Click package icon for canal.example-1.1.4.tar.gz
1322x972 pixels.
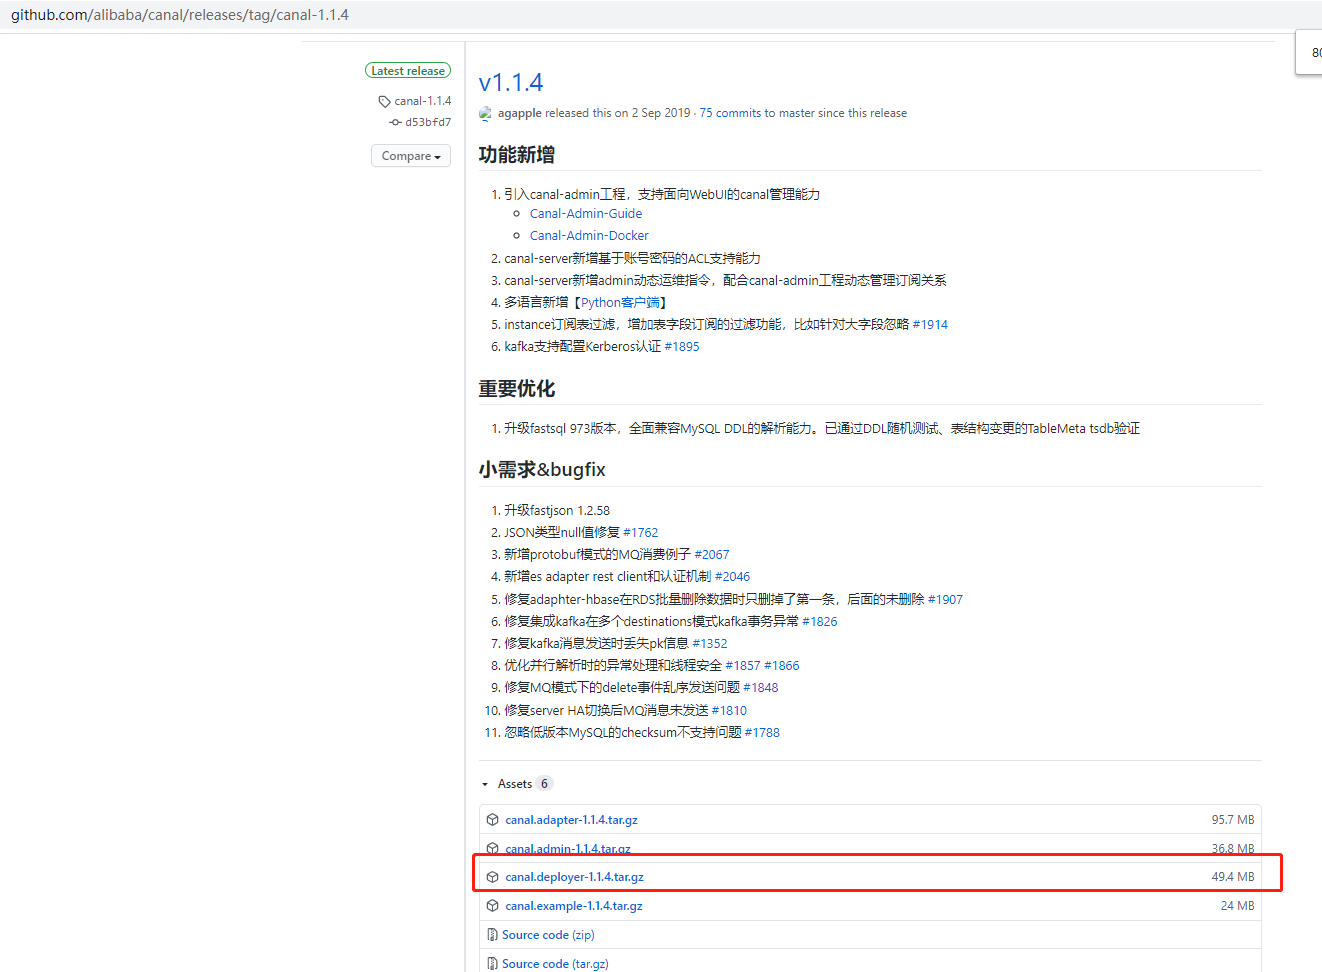point(492,906)
